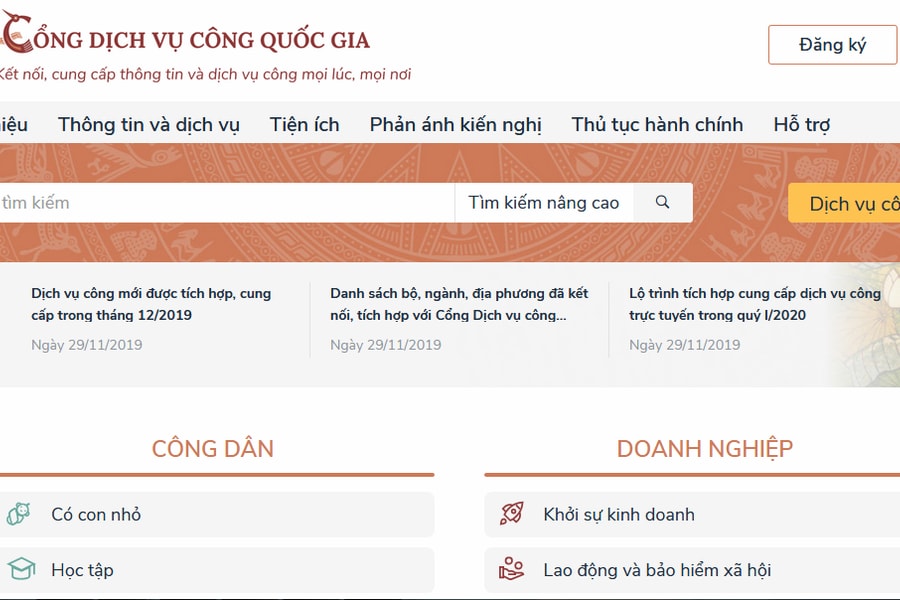The height and width of the screenshot is (600, 900).
Task: Open the Thông tin và dịch vụ menu
Action: (149, 125)
